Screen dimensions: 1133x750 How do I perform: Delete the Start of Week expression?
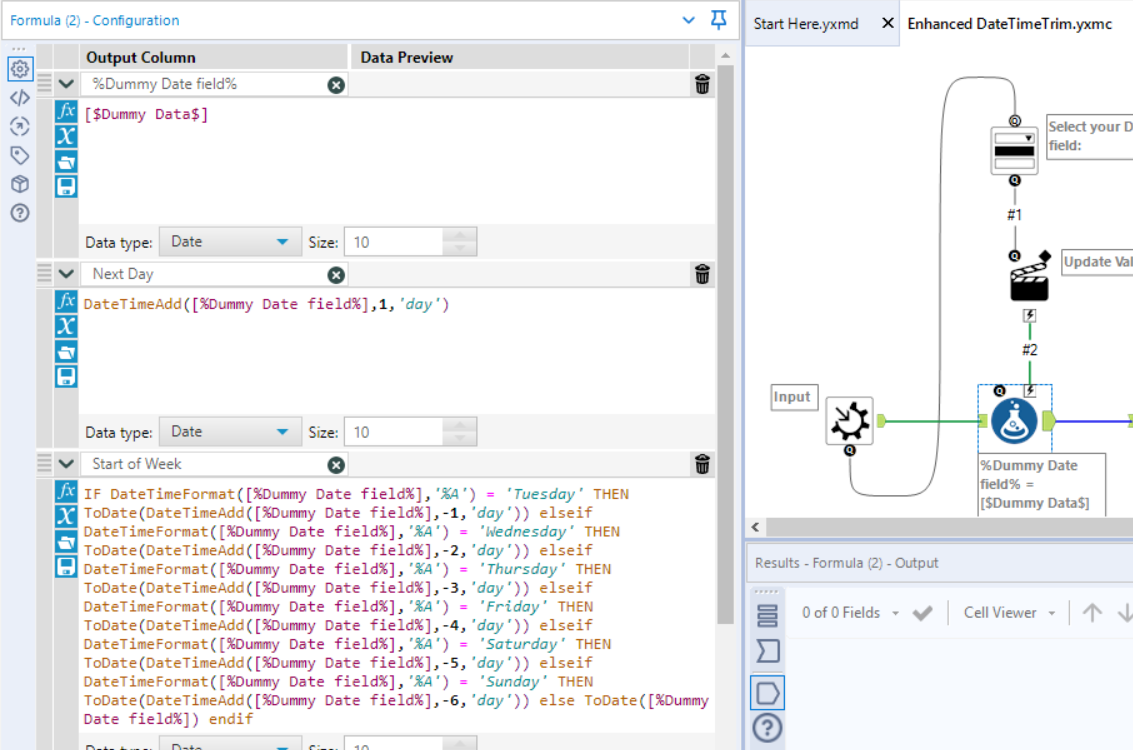click(x=702, y=464)
